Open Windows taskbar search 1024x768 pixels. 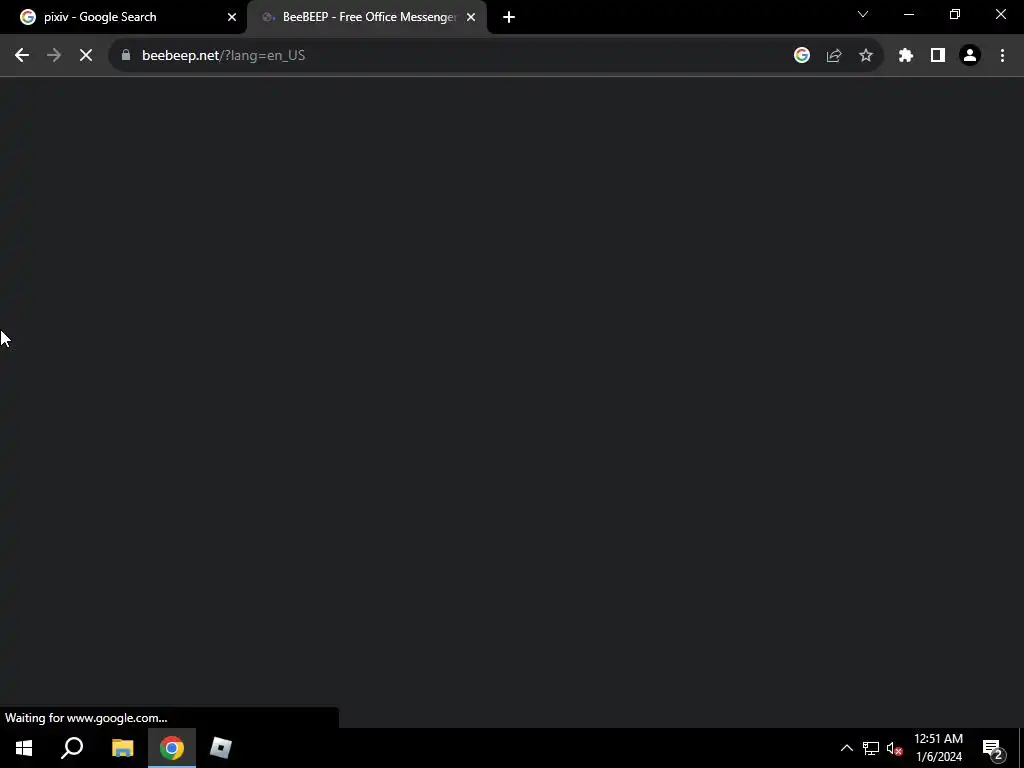pyautogui.click(x=72, y=748)
